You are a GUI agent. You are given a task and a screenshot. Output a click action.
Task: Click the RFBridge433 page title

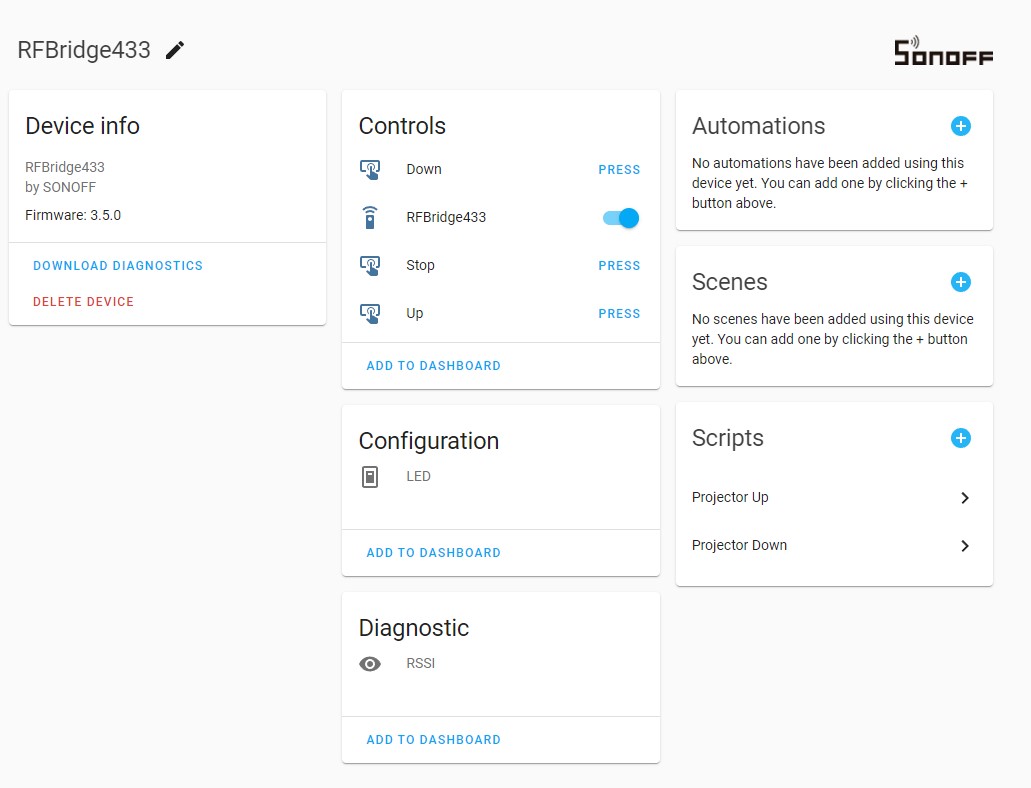[x=84, y=50]
